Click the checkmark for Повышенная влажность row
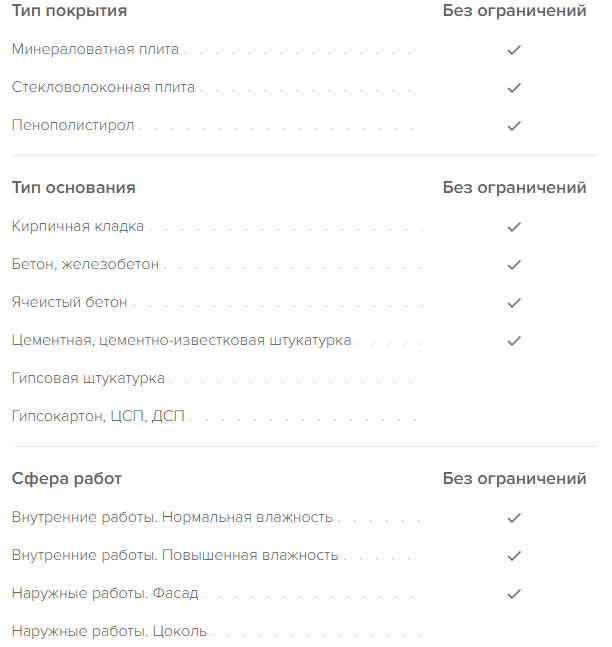Screen dimensions: 612x647 click(x=514, y=556)
